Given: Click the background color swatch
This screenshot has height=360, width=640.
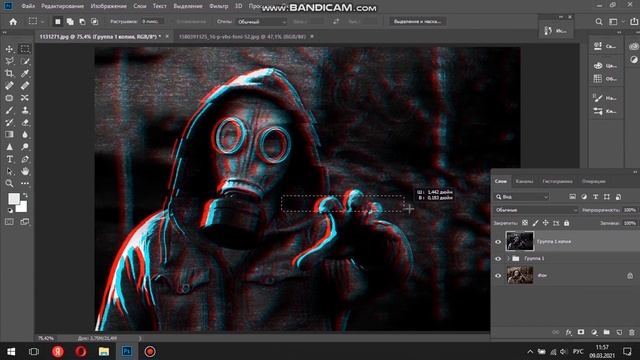Looking at the screenshot, I should [22, 207].
